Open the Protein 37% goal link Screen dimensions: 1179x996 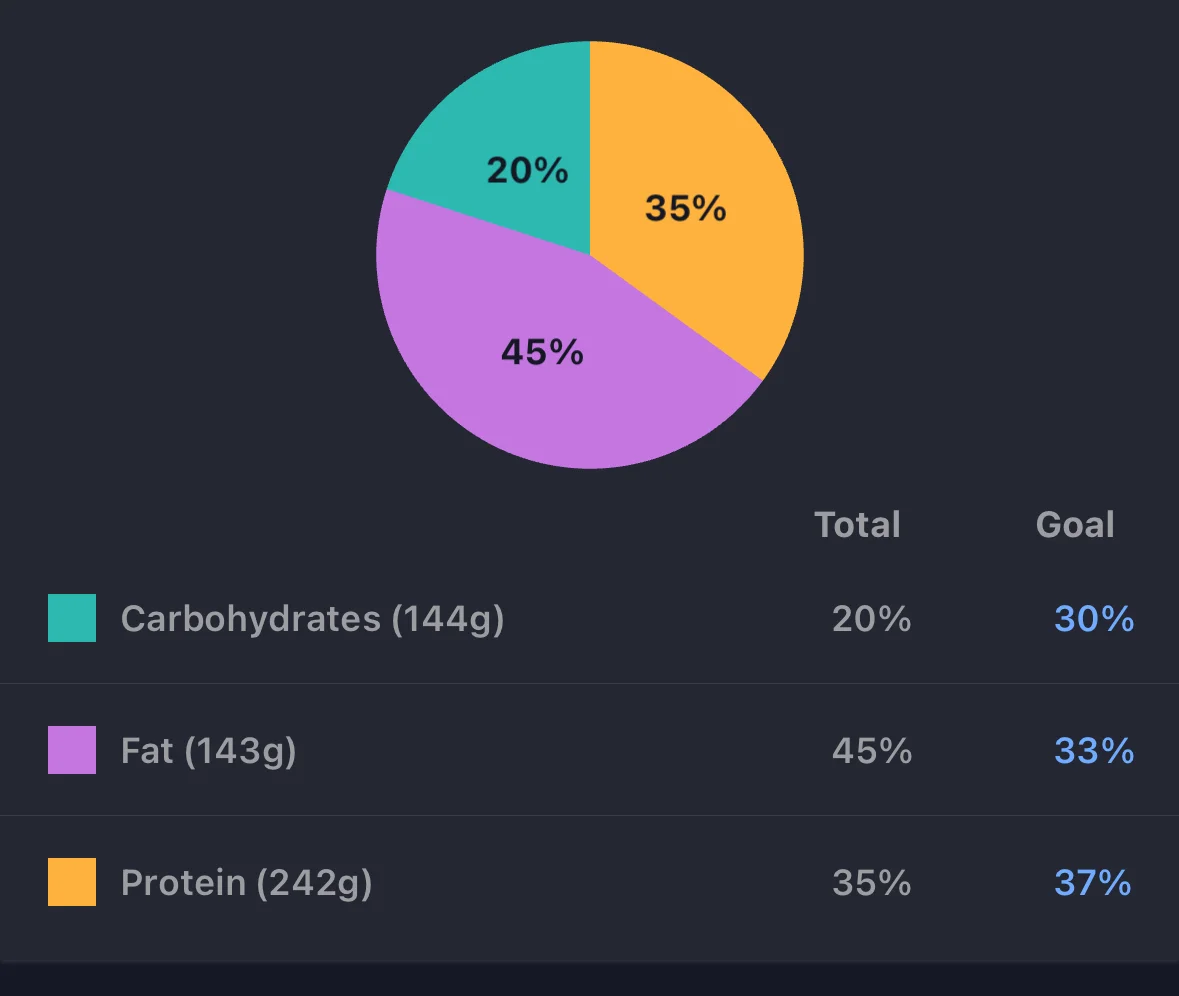1093,882
